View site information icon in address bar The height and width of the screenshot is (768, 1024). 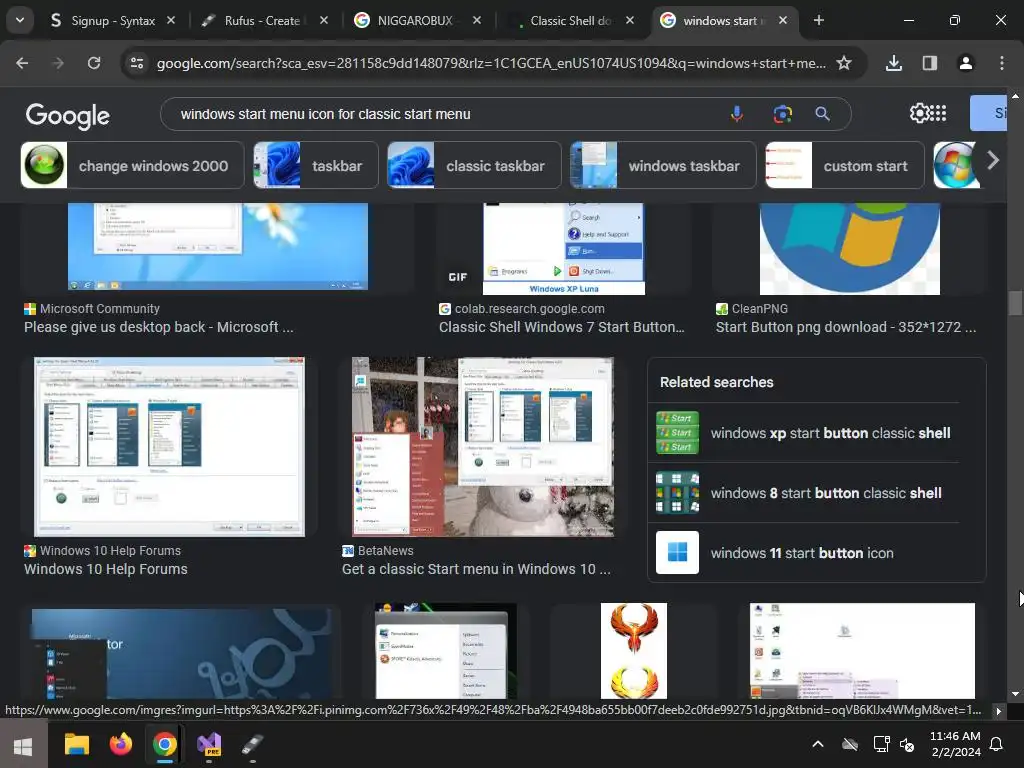pyautogui.click(x=137, y=63)
